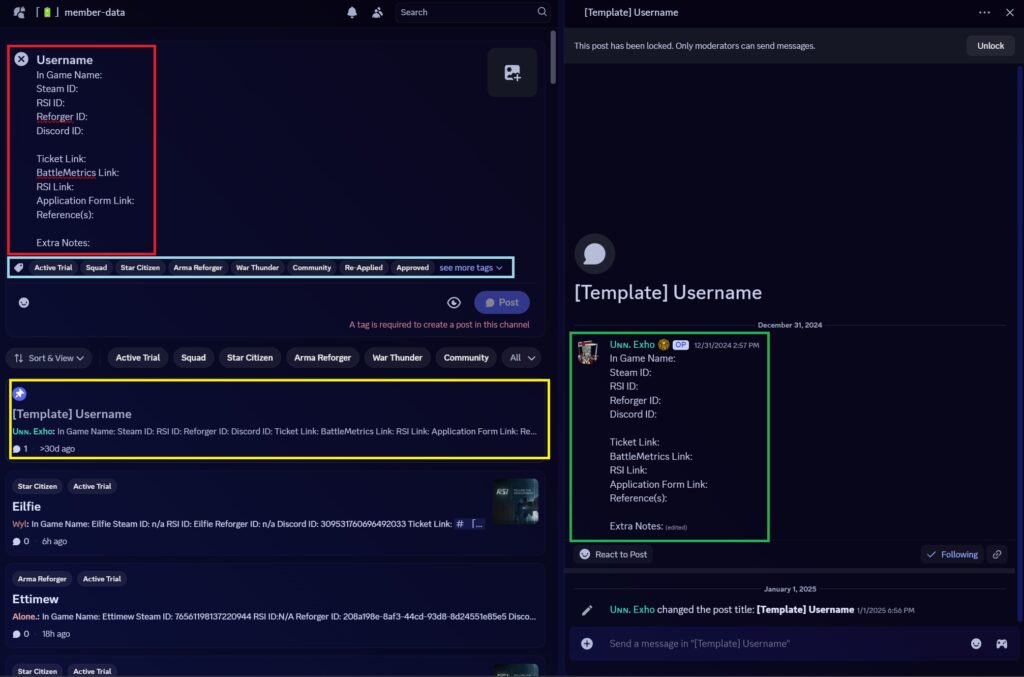Click the comment count icon on Ettimew post
This screenshot has height=677, width=1024.
17,634
